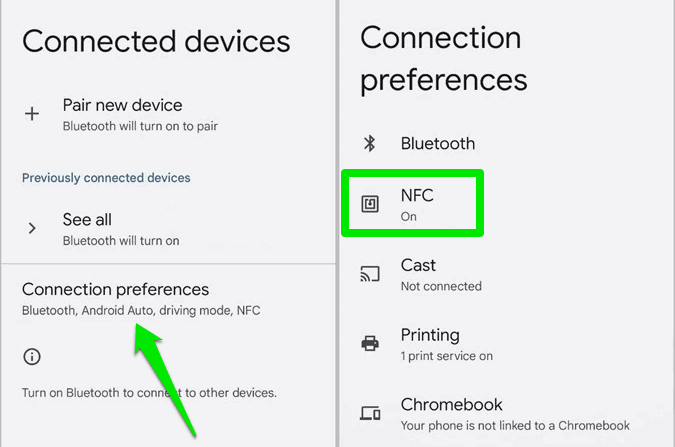Viewport: 675px width, 447px height.
Task: Tap the NFC chip icon
Action: click(x=370, y=204)
